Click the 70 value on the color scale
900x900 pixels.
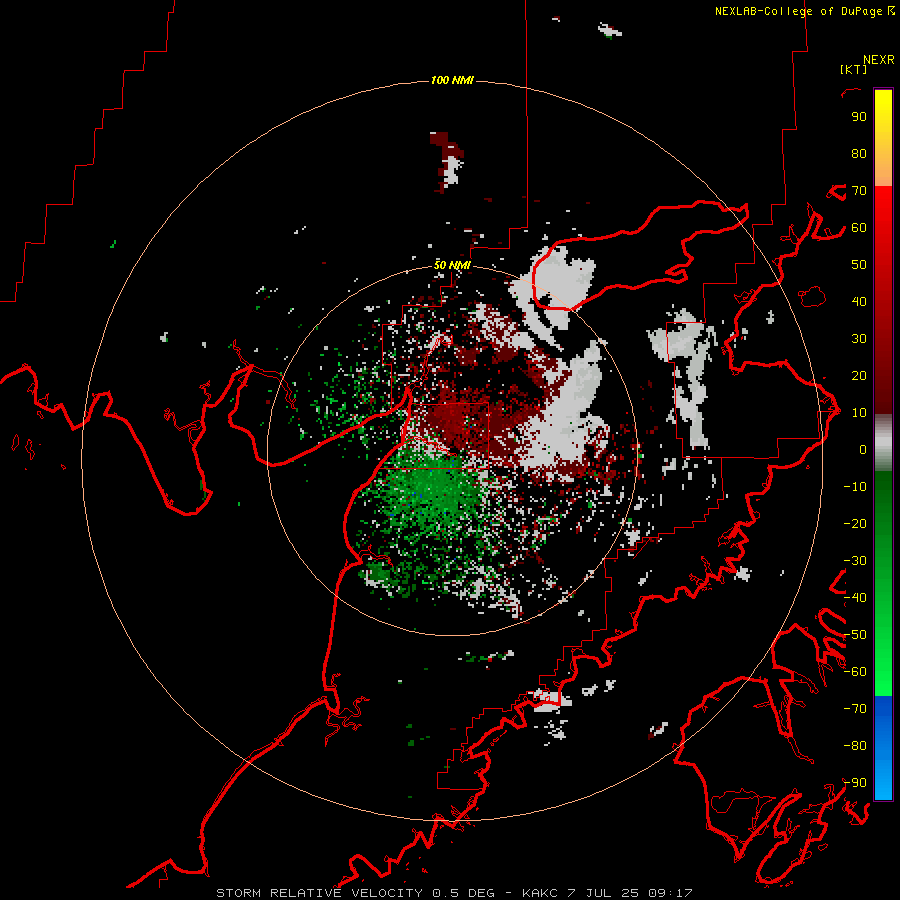859,191
